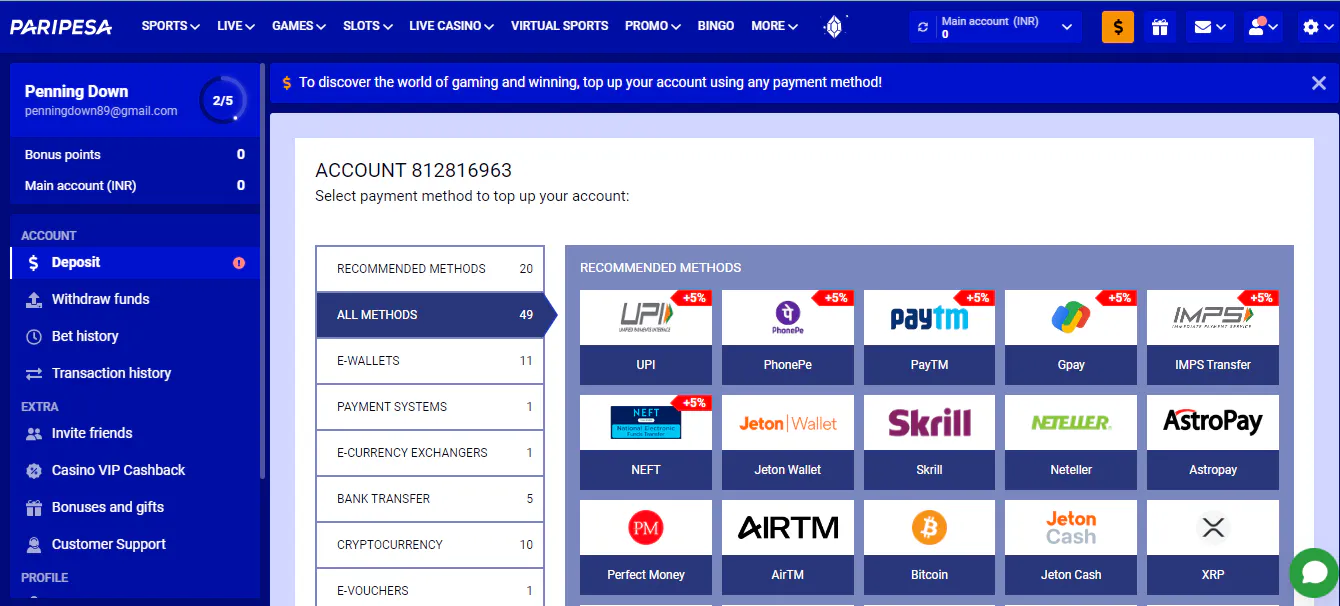Open the user profile icon dropdown
Viewport: 1340px width, 606px height.
coord(1262,27)
